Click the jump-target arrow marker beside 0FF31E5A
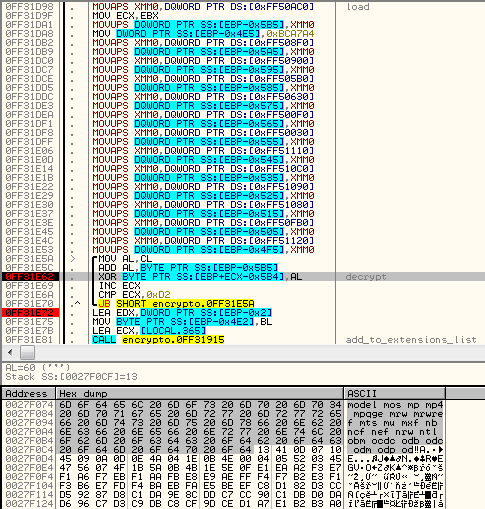Viewport: 485px width, 509px height. click(73, 259)
